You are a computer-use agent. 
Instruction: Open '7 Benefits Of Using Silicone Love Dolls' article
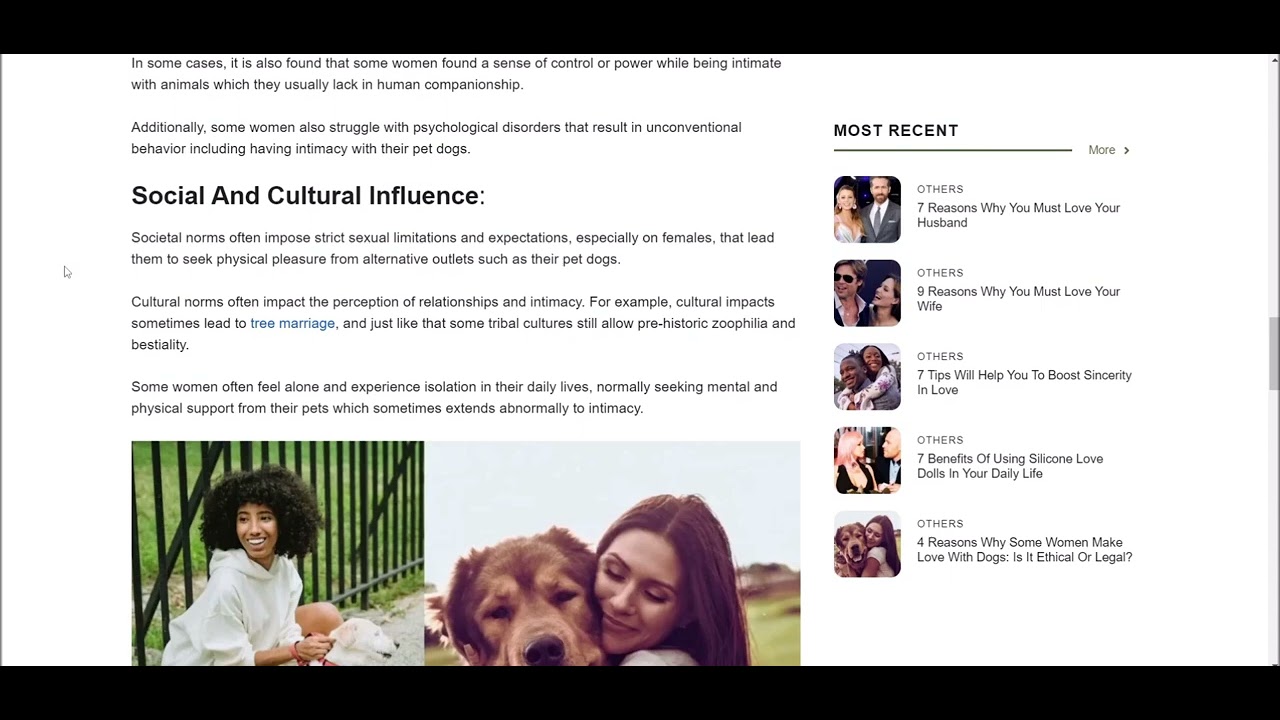1010,466
